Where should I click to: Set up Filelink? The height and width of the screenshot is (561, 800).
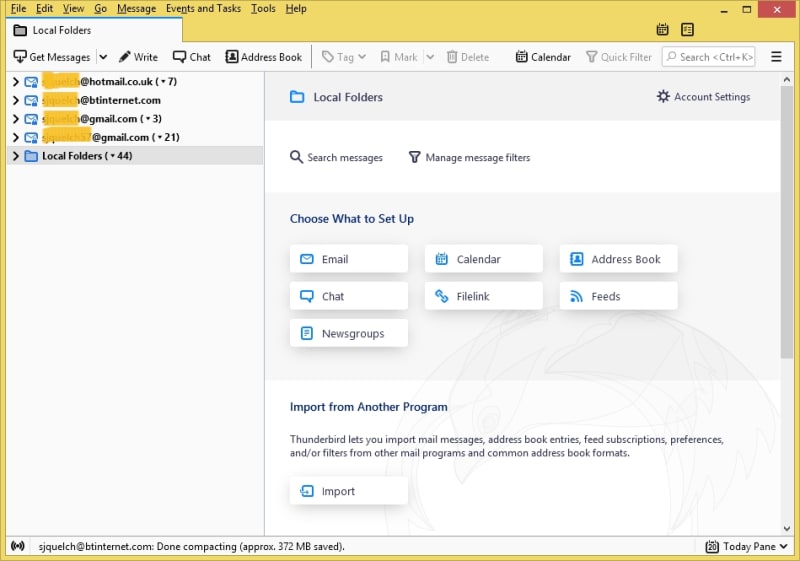point(484,296)
